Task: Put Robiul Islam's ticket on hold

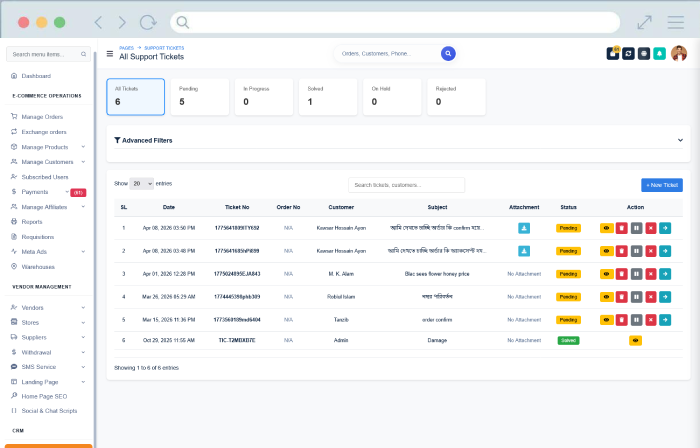Action: 635,296
